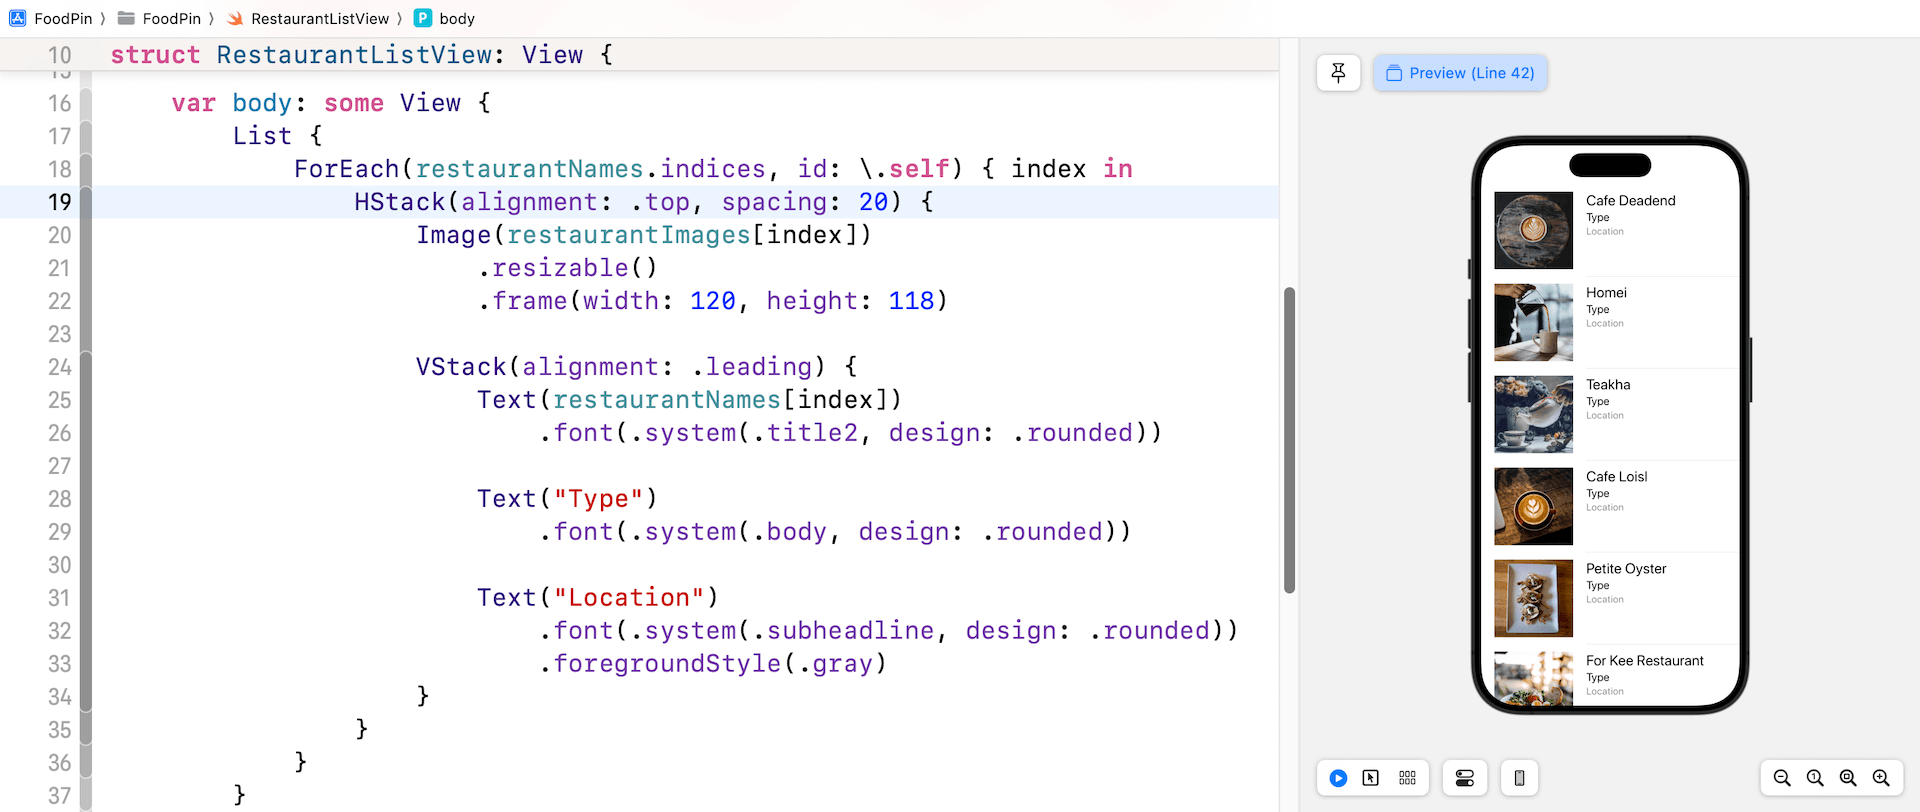Zoom preview to fit
1920x812 pixels.
[1848, 778]
